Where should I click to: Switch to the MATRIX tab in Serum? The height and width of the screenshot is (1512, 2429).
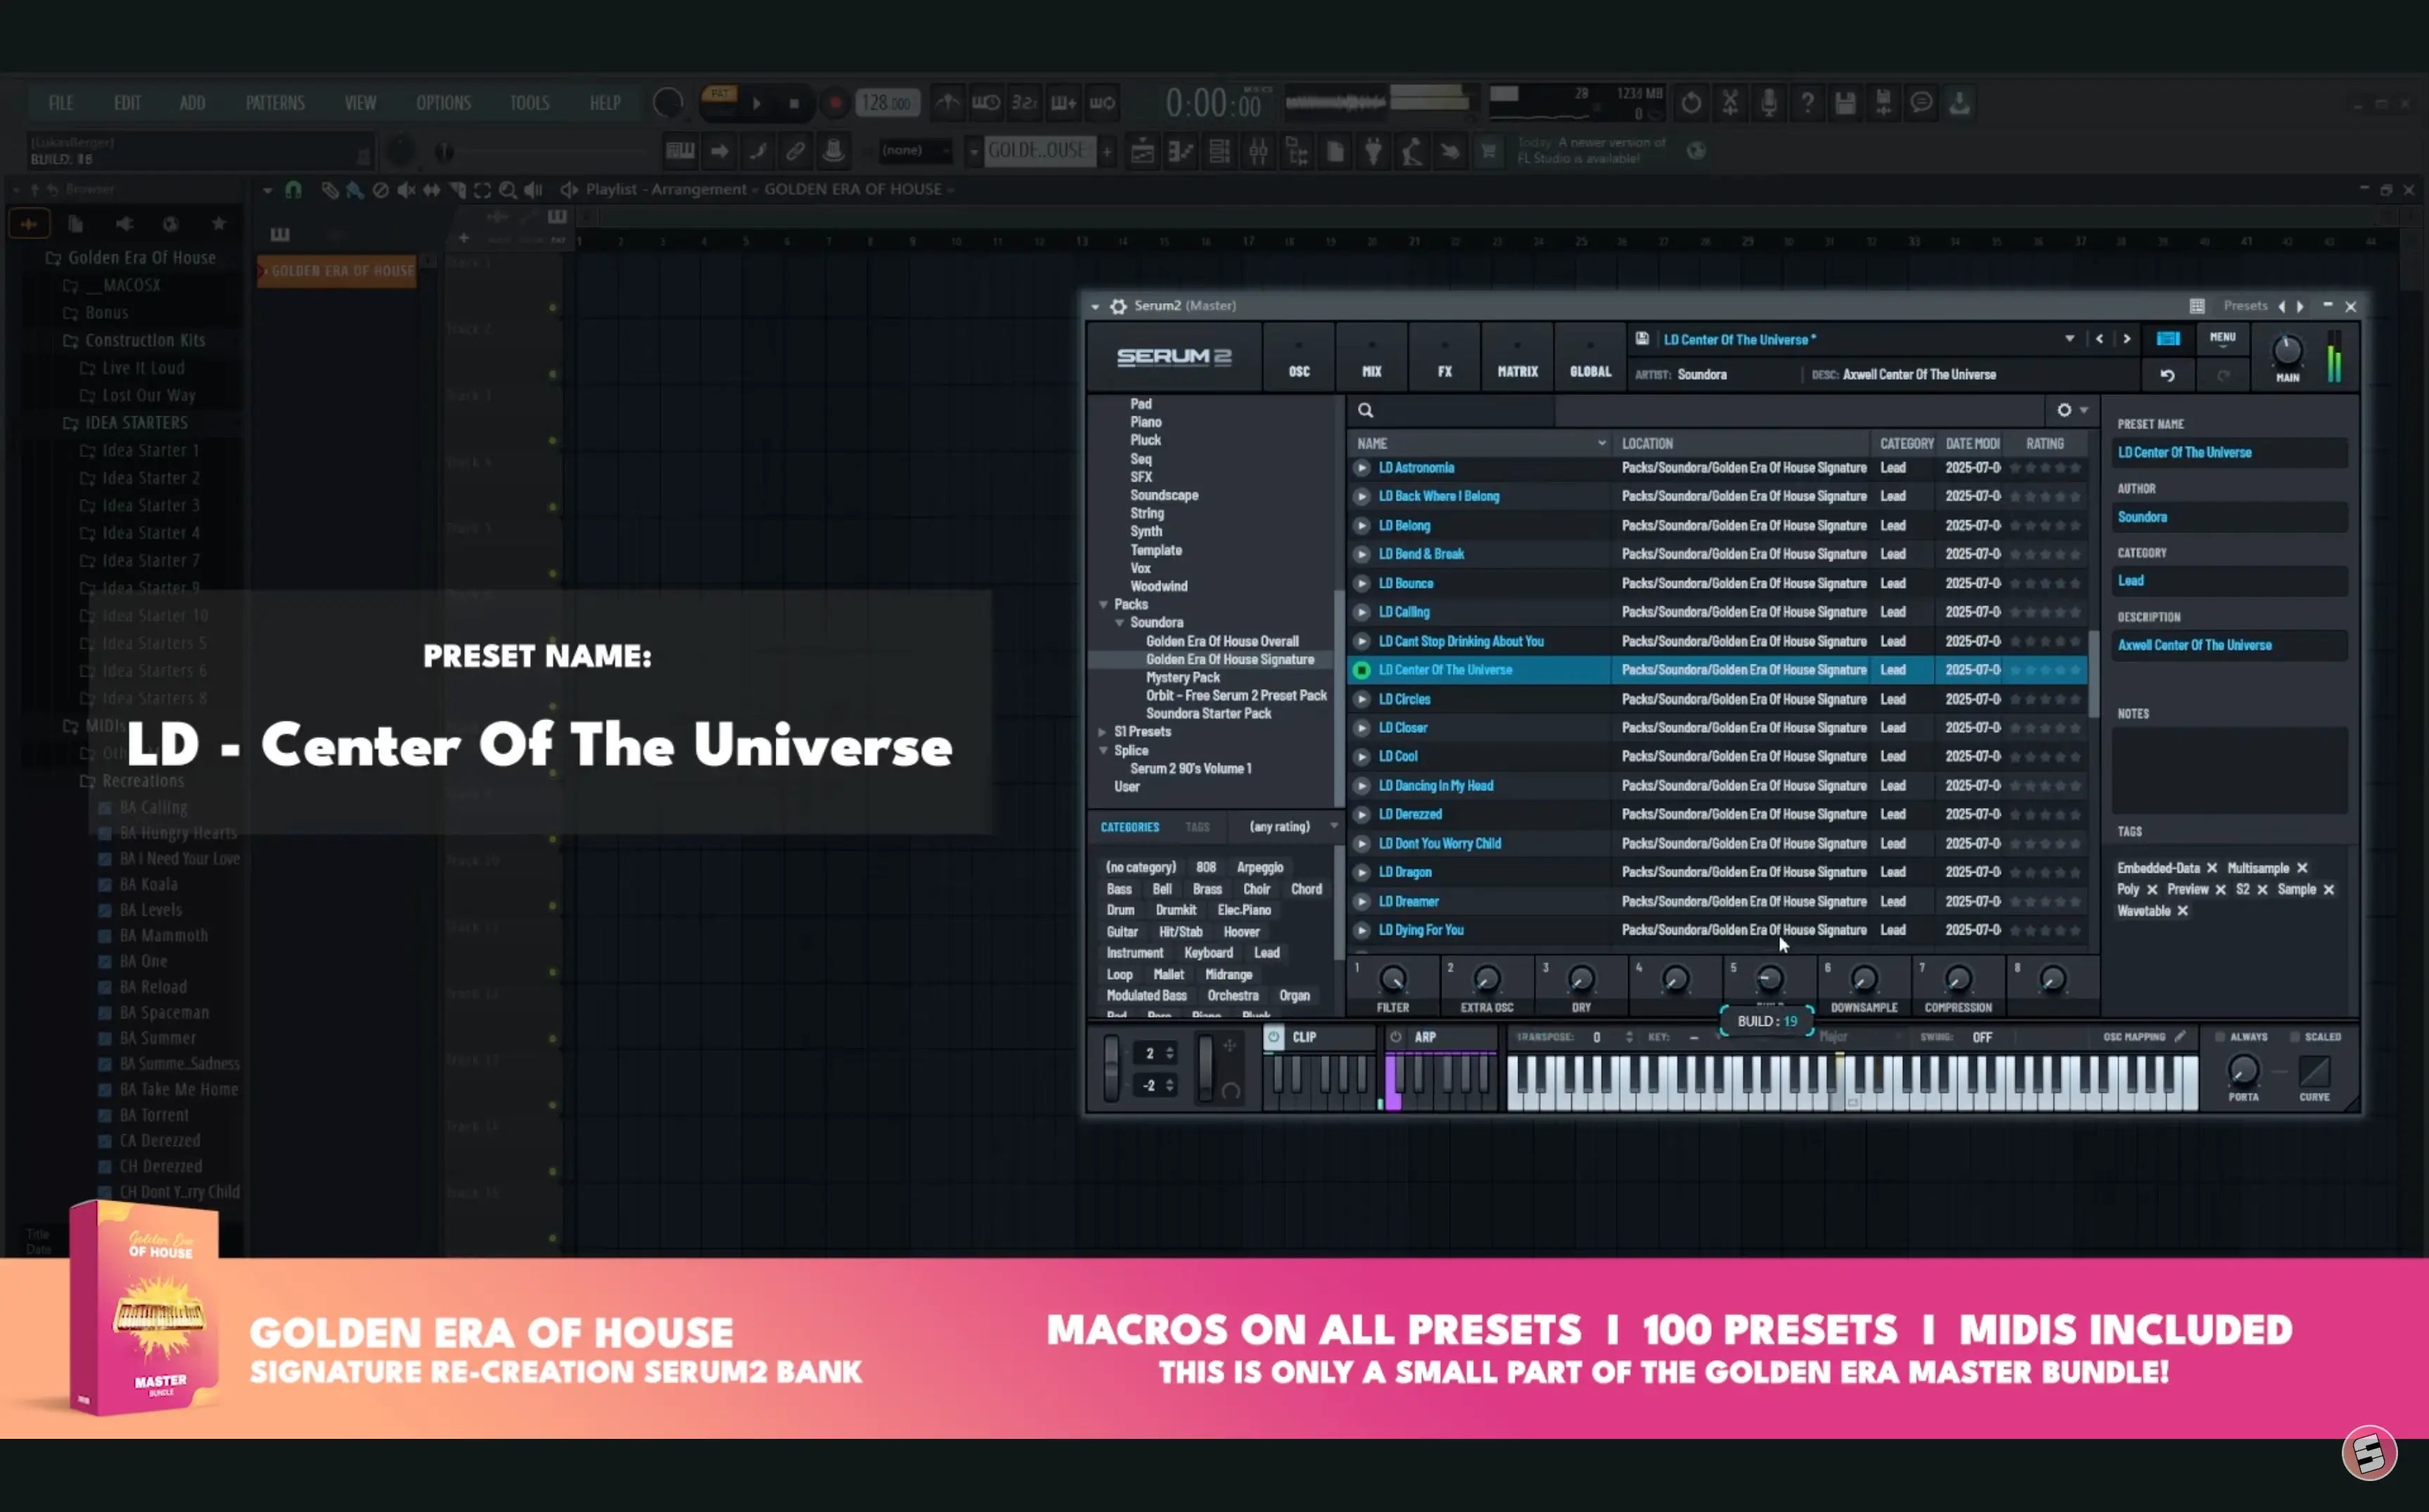pyautogui.click(x=1517, y=359)
